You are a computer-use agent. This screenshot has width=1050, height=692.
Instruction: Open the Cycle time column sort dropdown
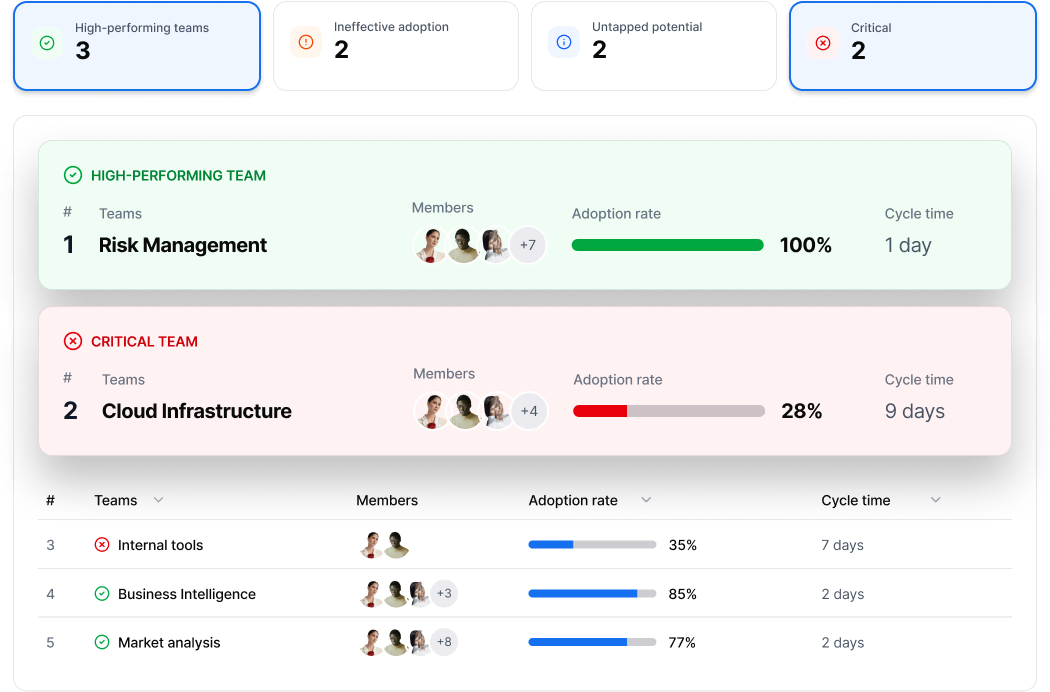(x=935, y=500)
